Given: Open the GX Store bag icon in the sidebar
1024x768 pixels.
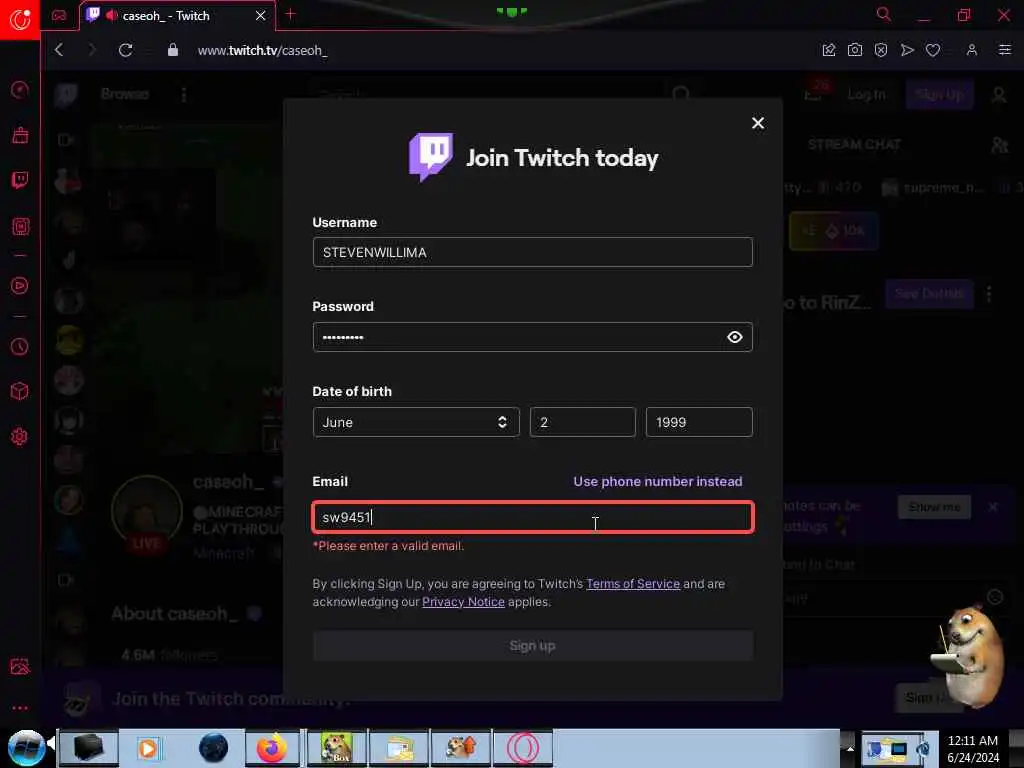Looking at the screenshot, I should pyautogui.click(x=20, y=135).
